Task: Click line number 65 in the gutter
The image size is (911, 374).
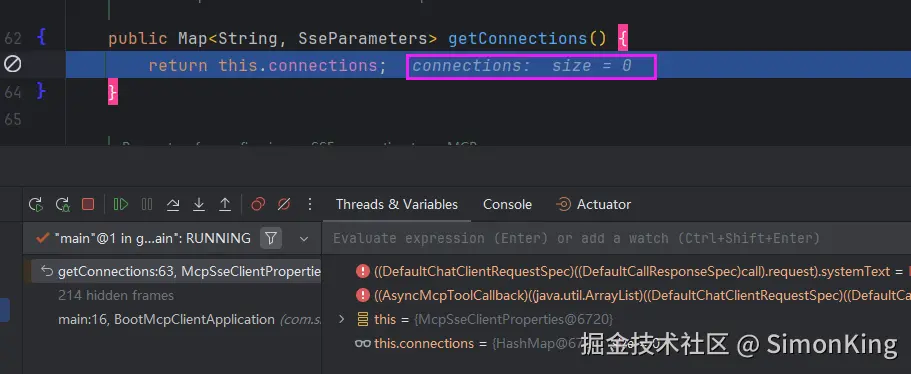Action: (13, 119)
